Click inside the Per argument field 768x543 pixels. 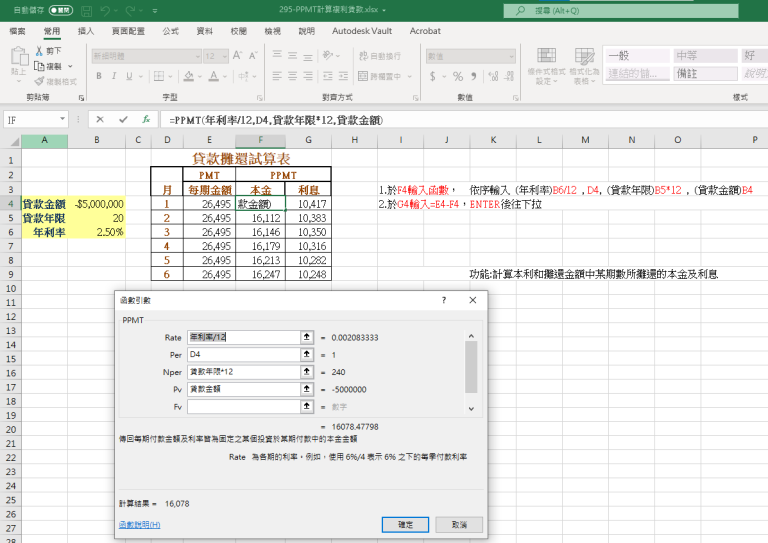click(x=244, y=354)
